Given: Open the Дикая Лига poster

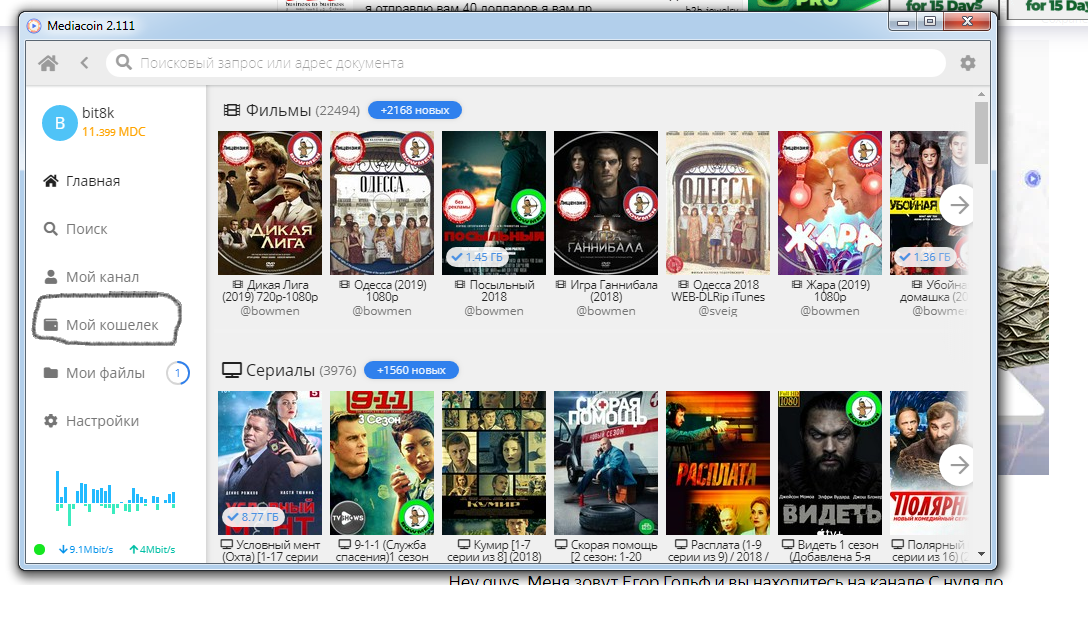Looking at the screenshot, I should 270,203.
